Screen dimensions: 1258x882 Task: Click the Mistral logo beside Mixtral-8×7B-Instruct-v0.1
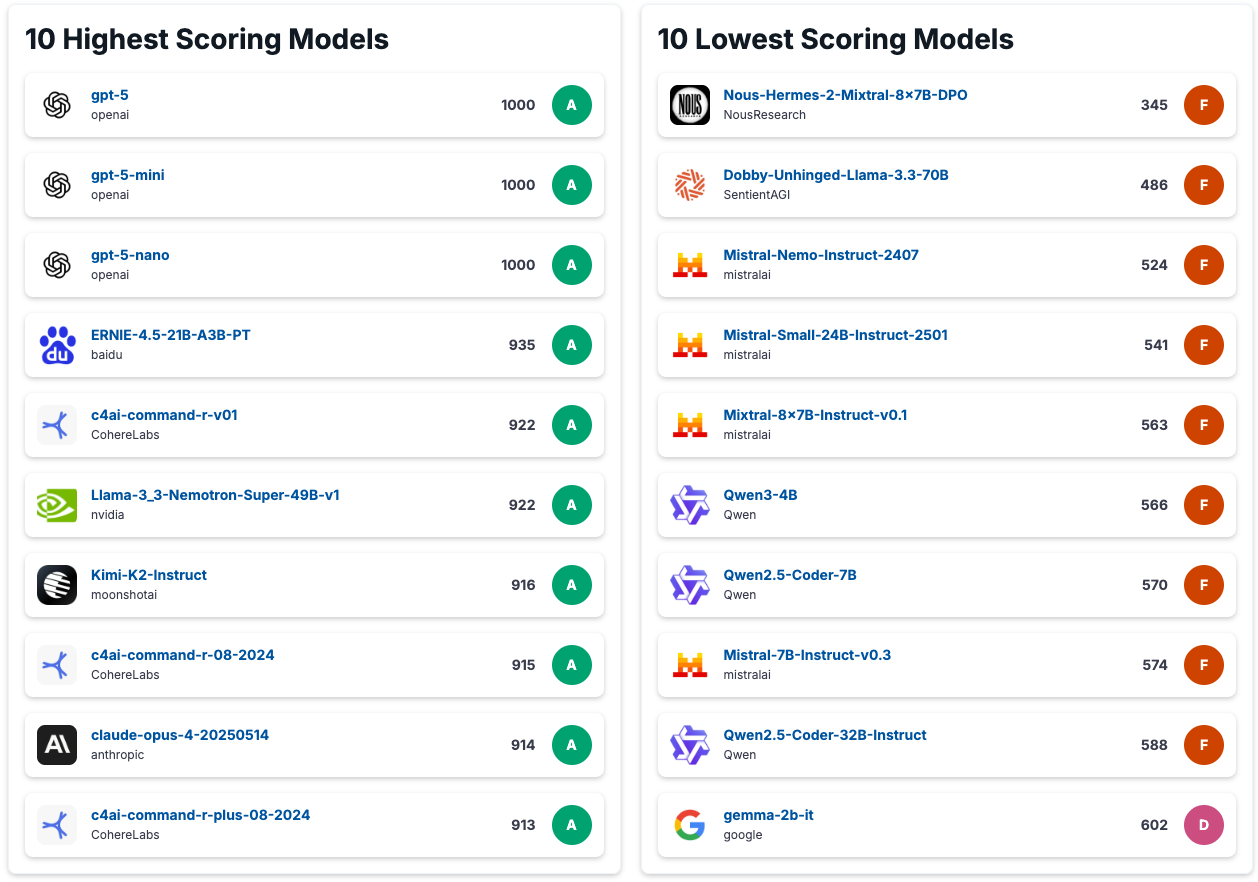690,425
